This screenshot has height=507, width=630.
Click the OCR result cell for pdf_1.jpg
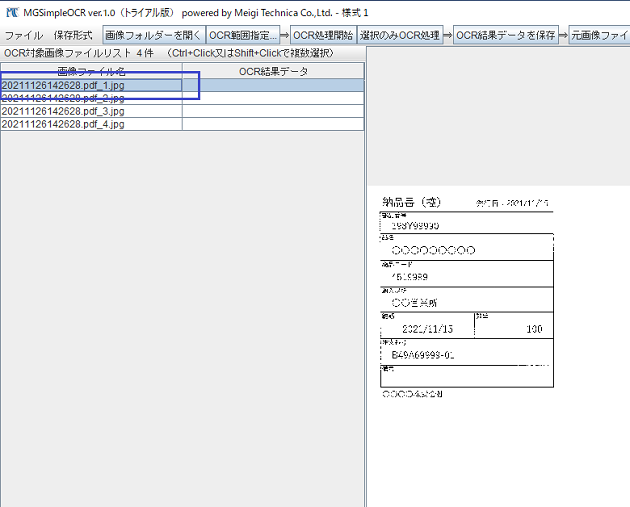[273, 86]
